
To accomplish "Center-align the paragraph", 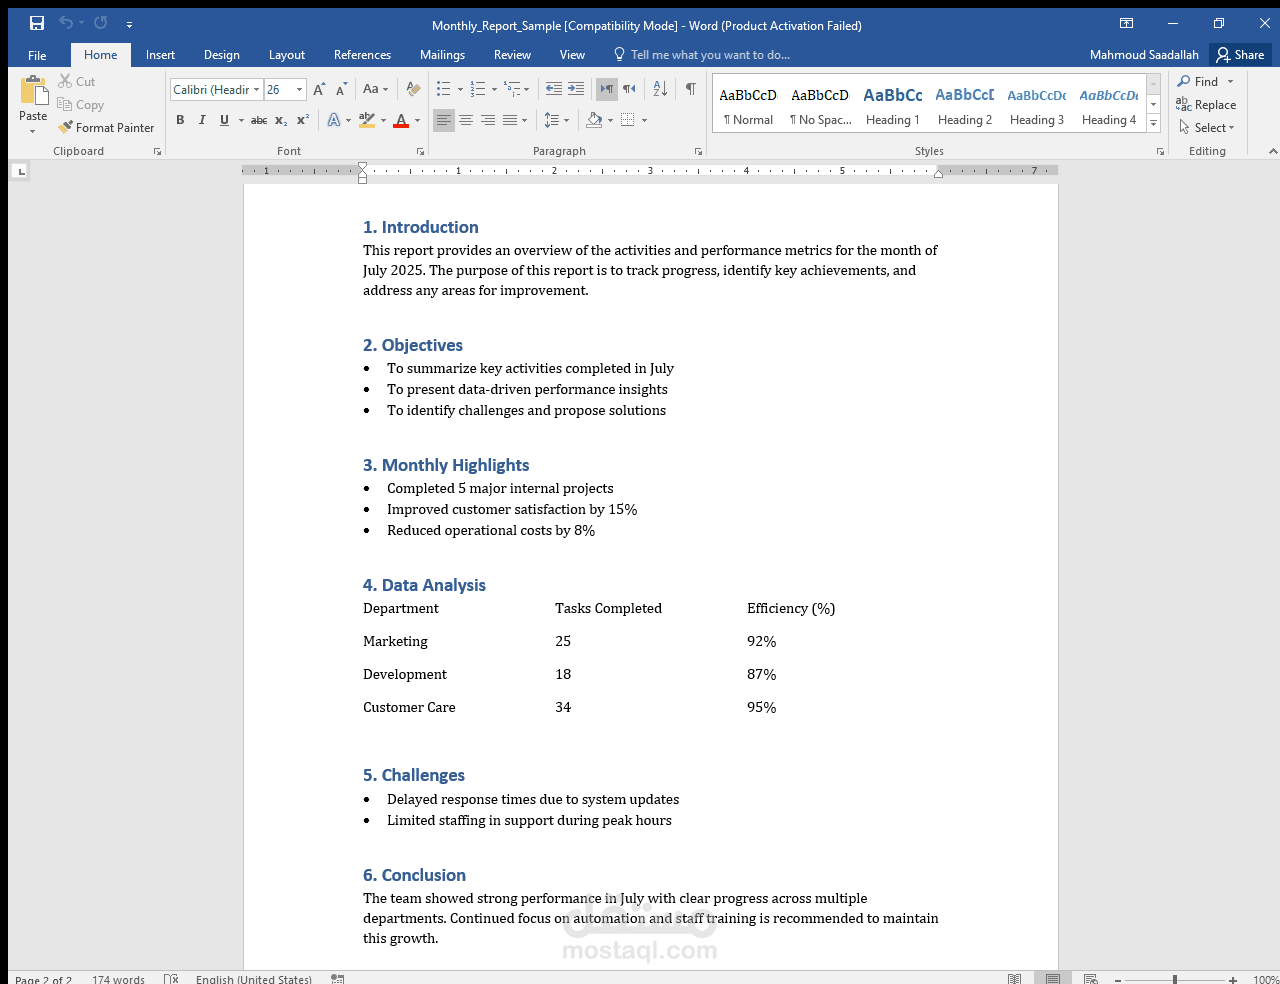I will point(466,120).
